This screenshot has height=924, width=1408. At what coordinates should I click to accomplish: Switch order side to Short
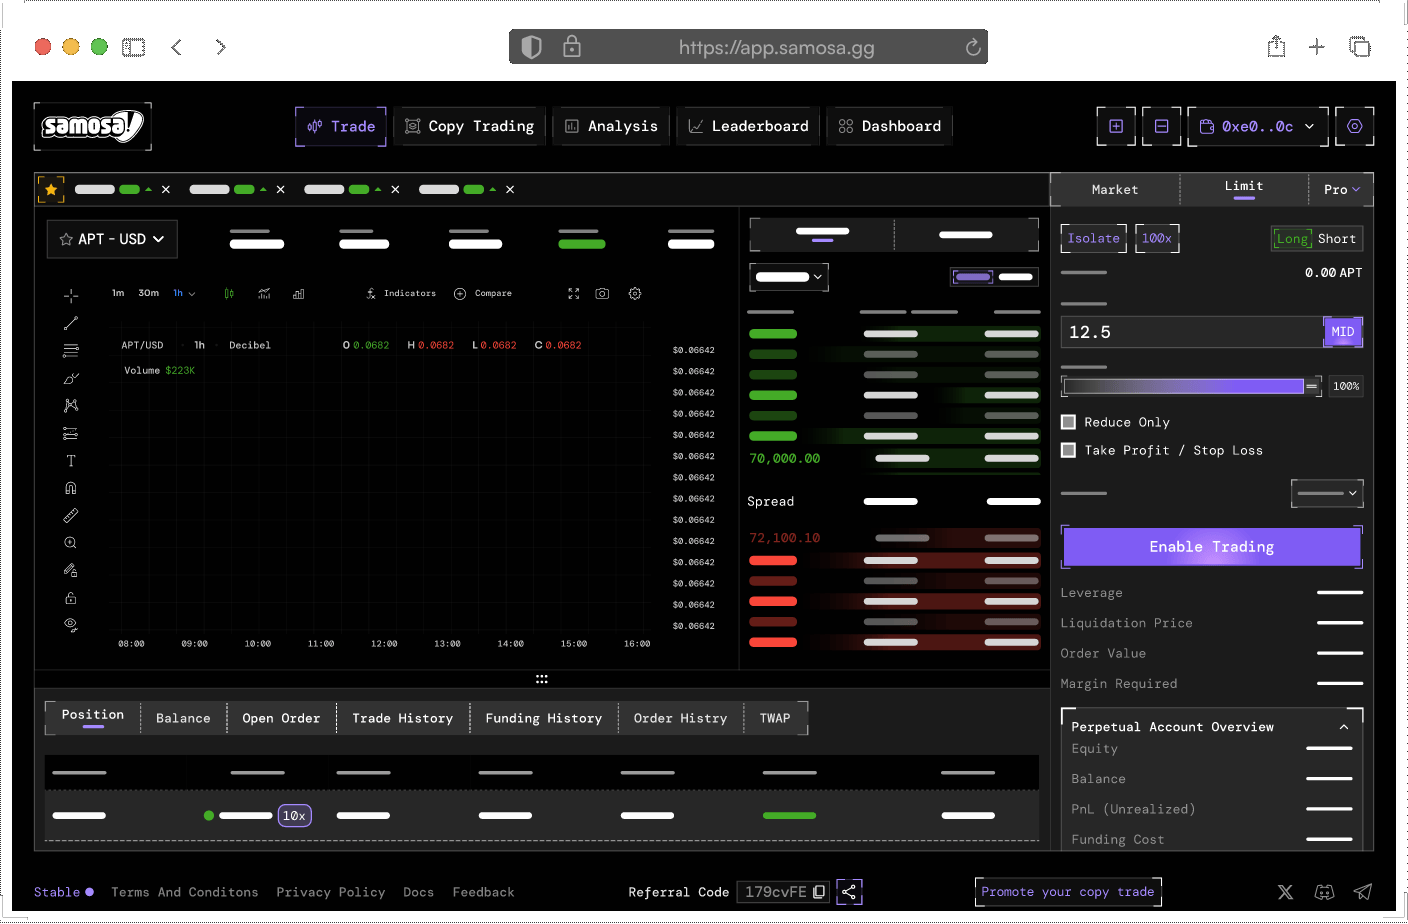pyautogui.click(x=1336, y=239)
